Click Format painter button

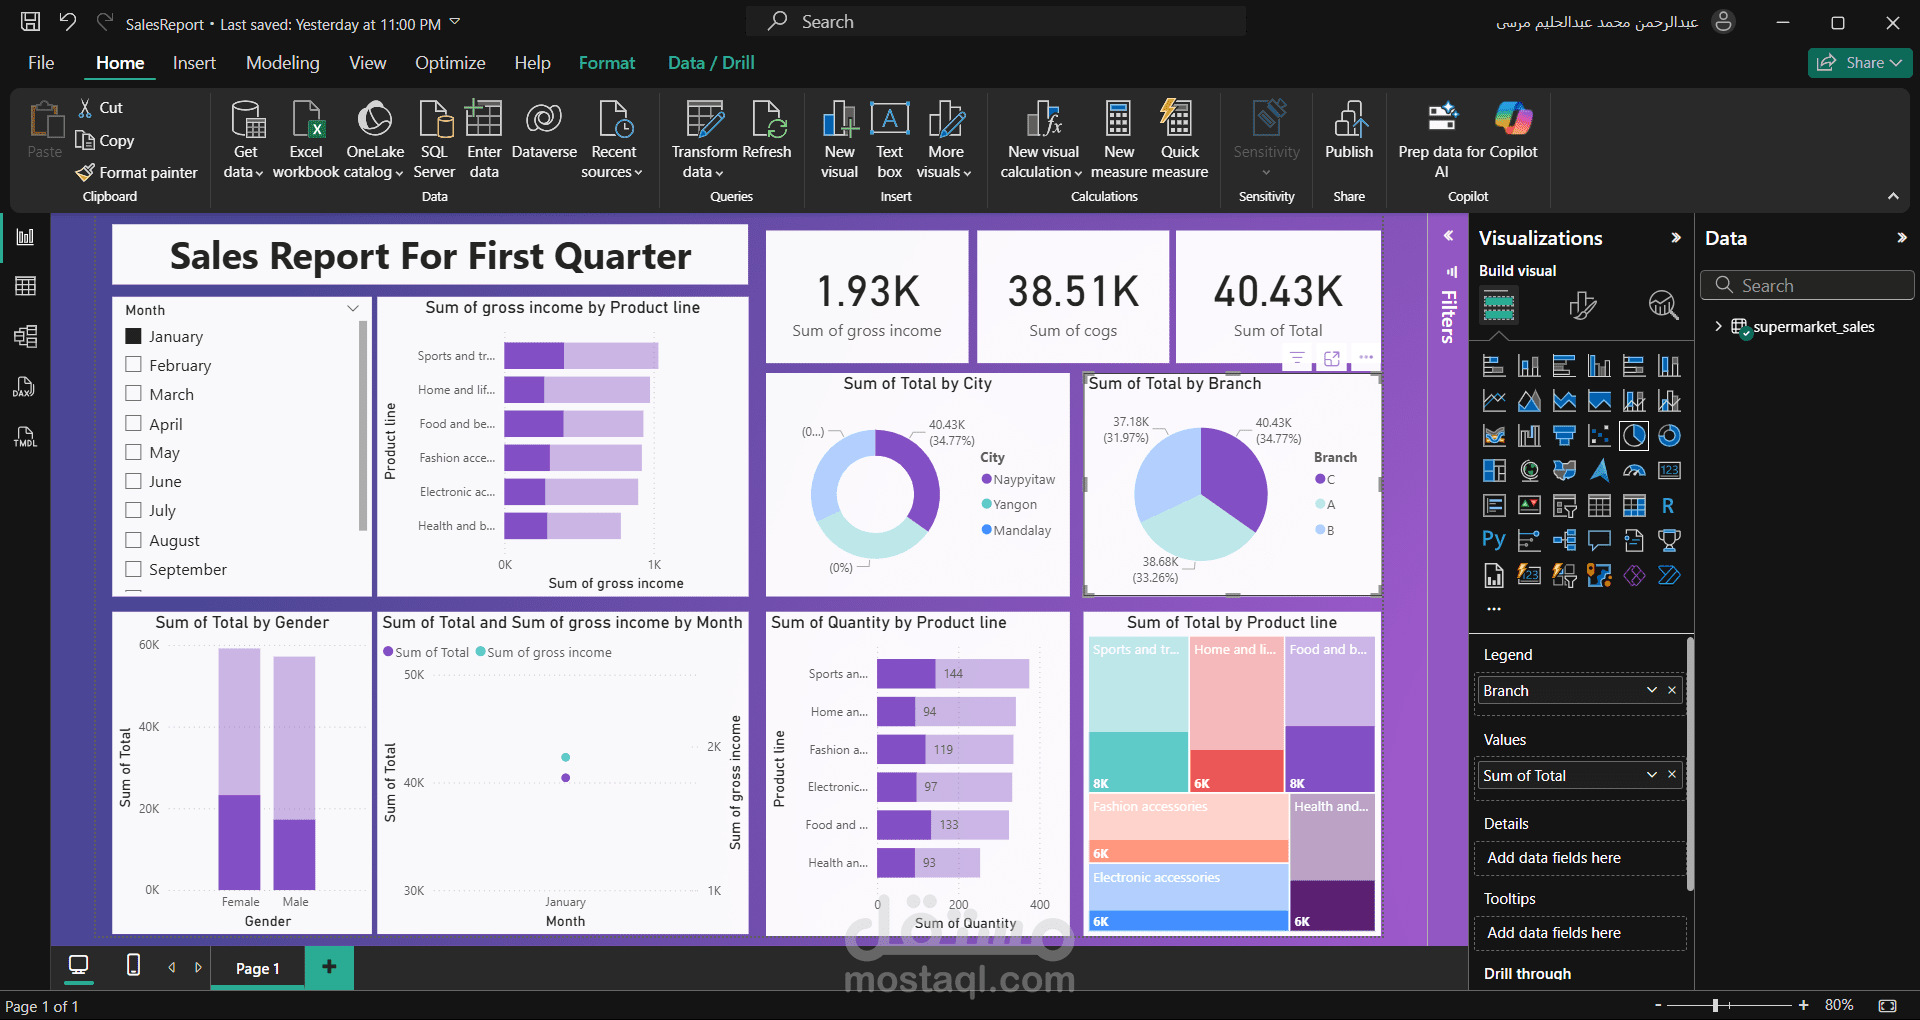pyautogui.click(x=137, y=173)
